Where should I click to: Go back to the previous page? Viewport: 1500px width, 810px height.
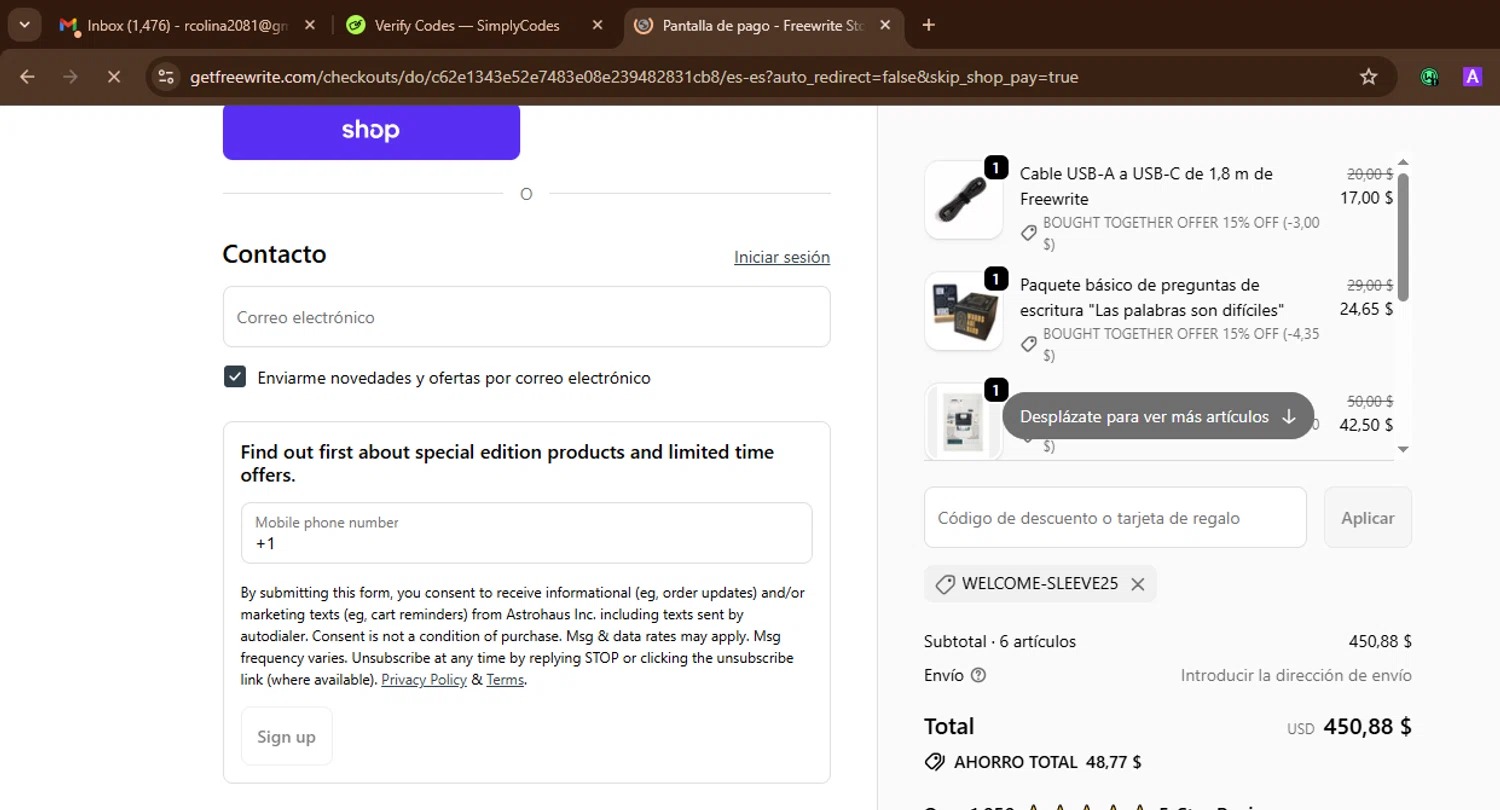[x=27, y=76]
